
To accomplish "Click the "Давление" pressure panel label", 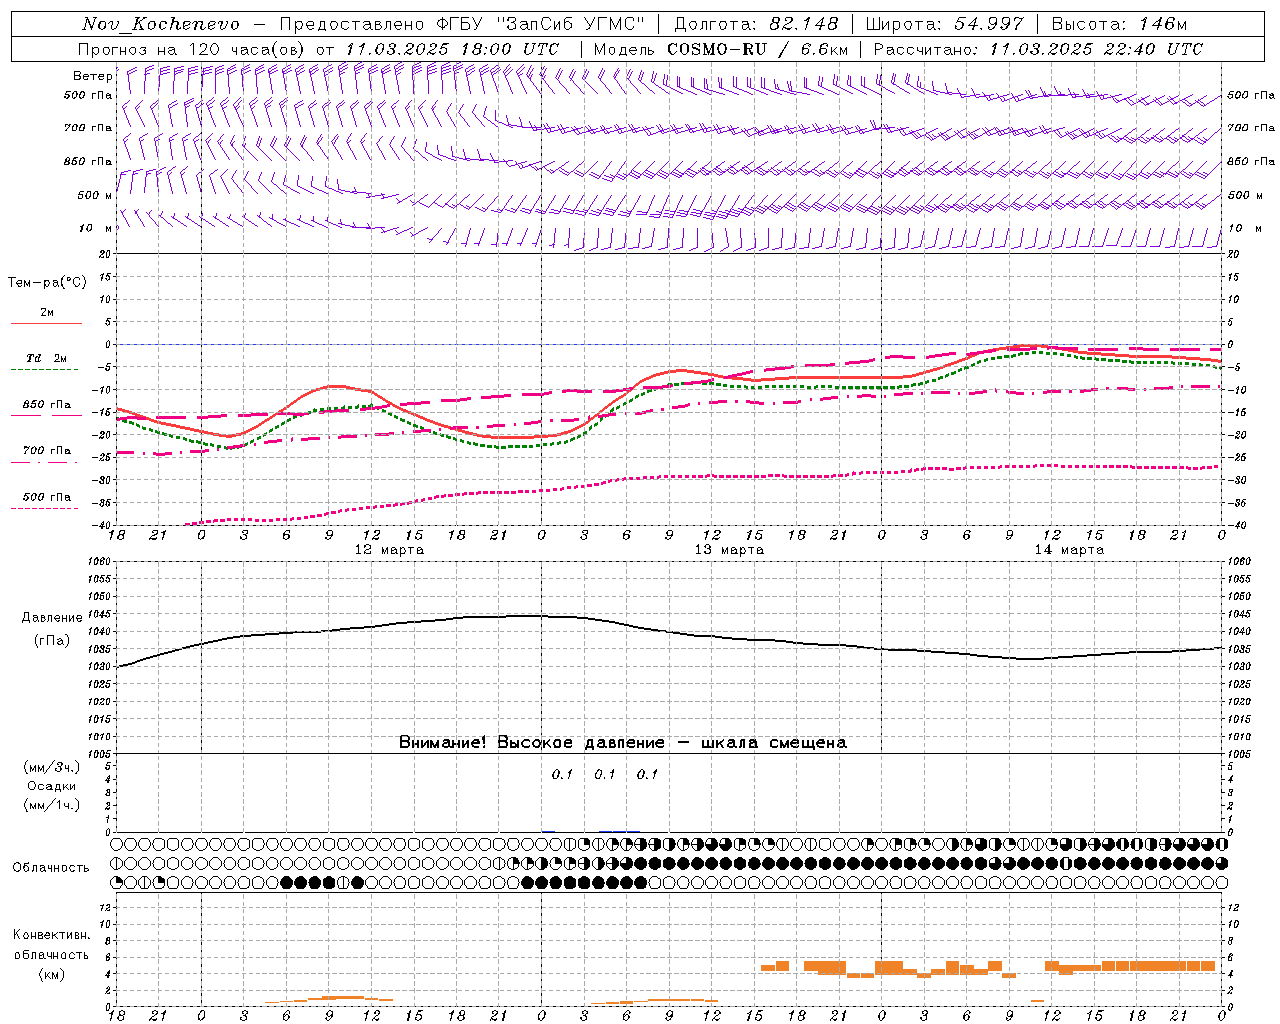I will tap(52, 618).
